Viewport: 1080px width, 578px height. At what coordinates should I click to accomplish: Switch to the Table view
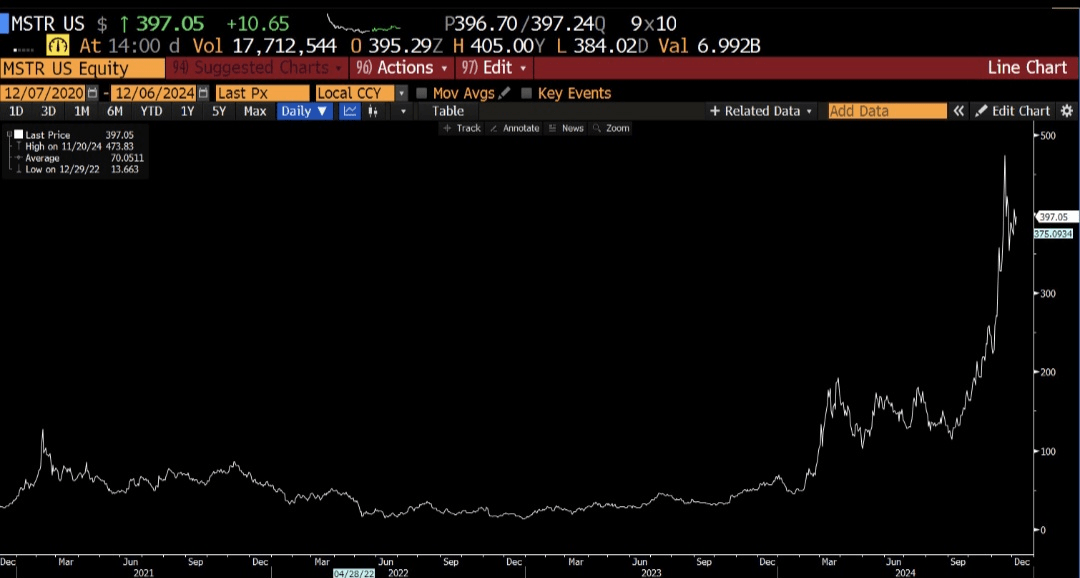448,111
